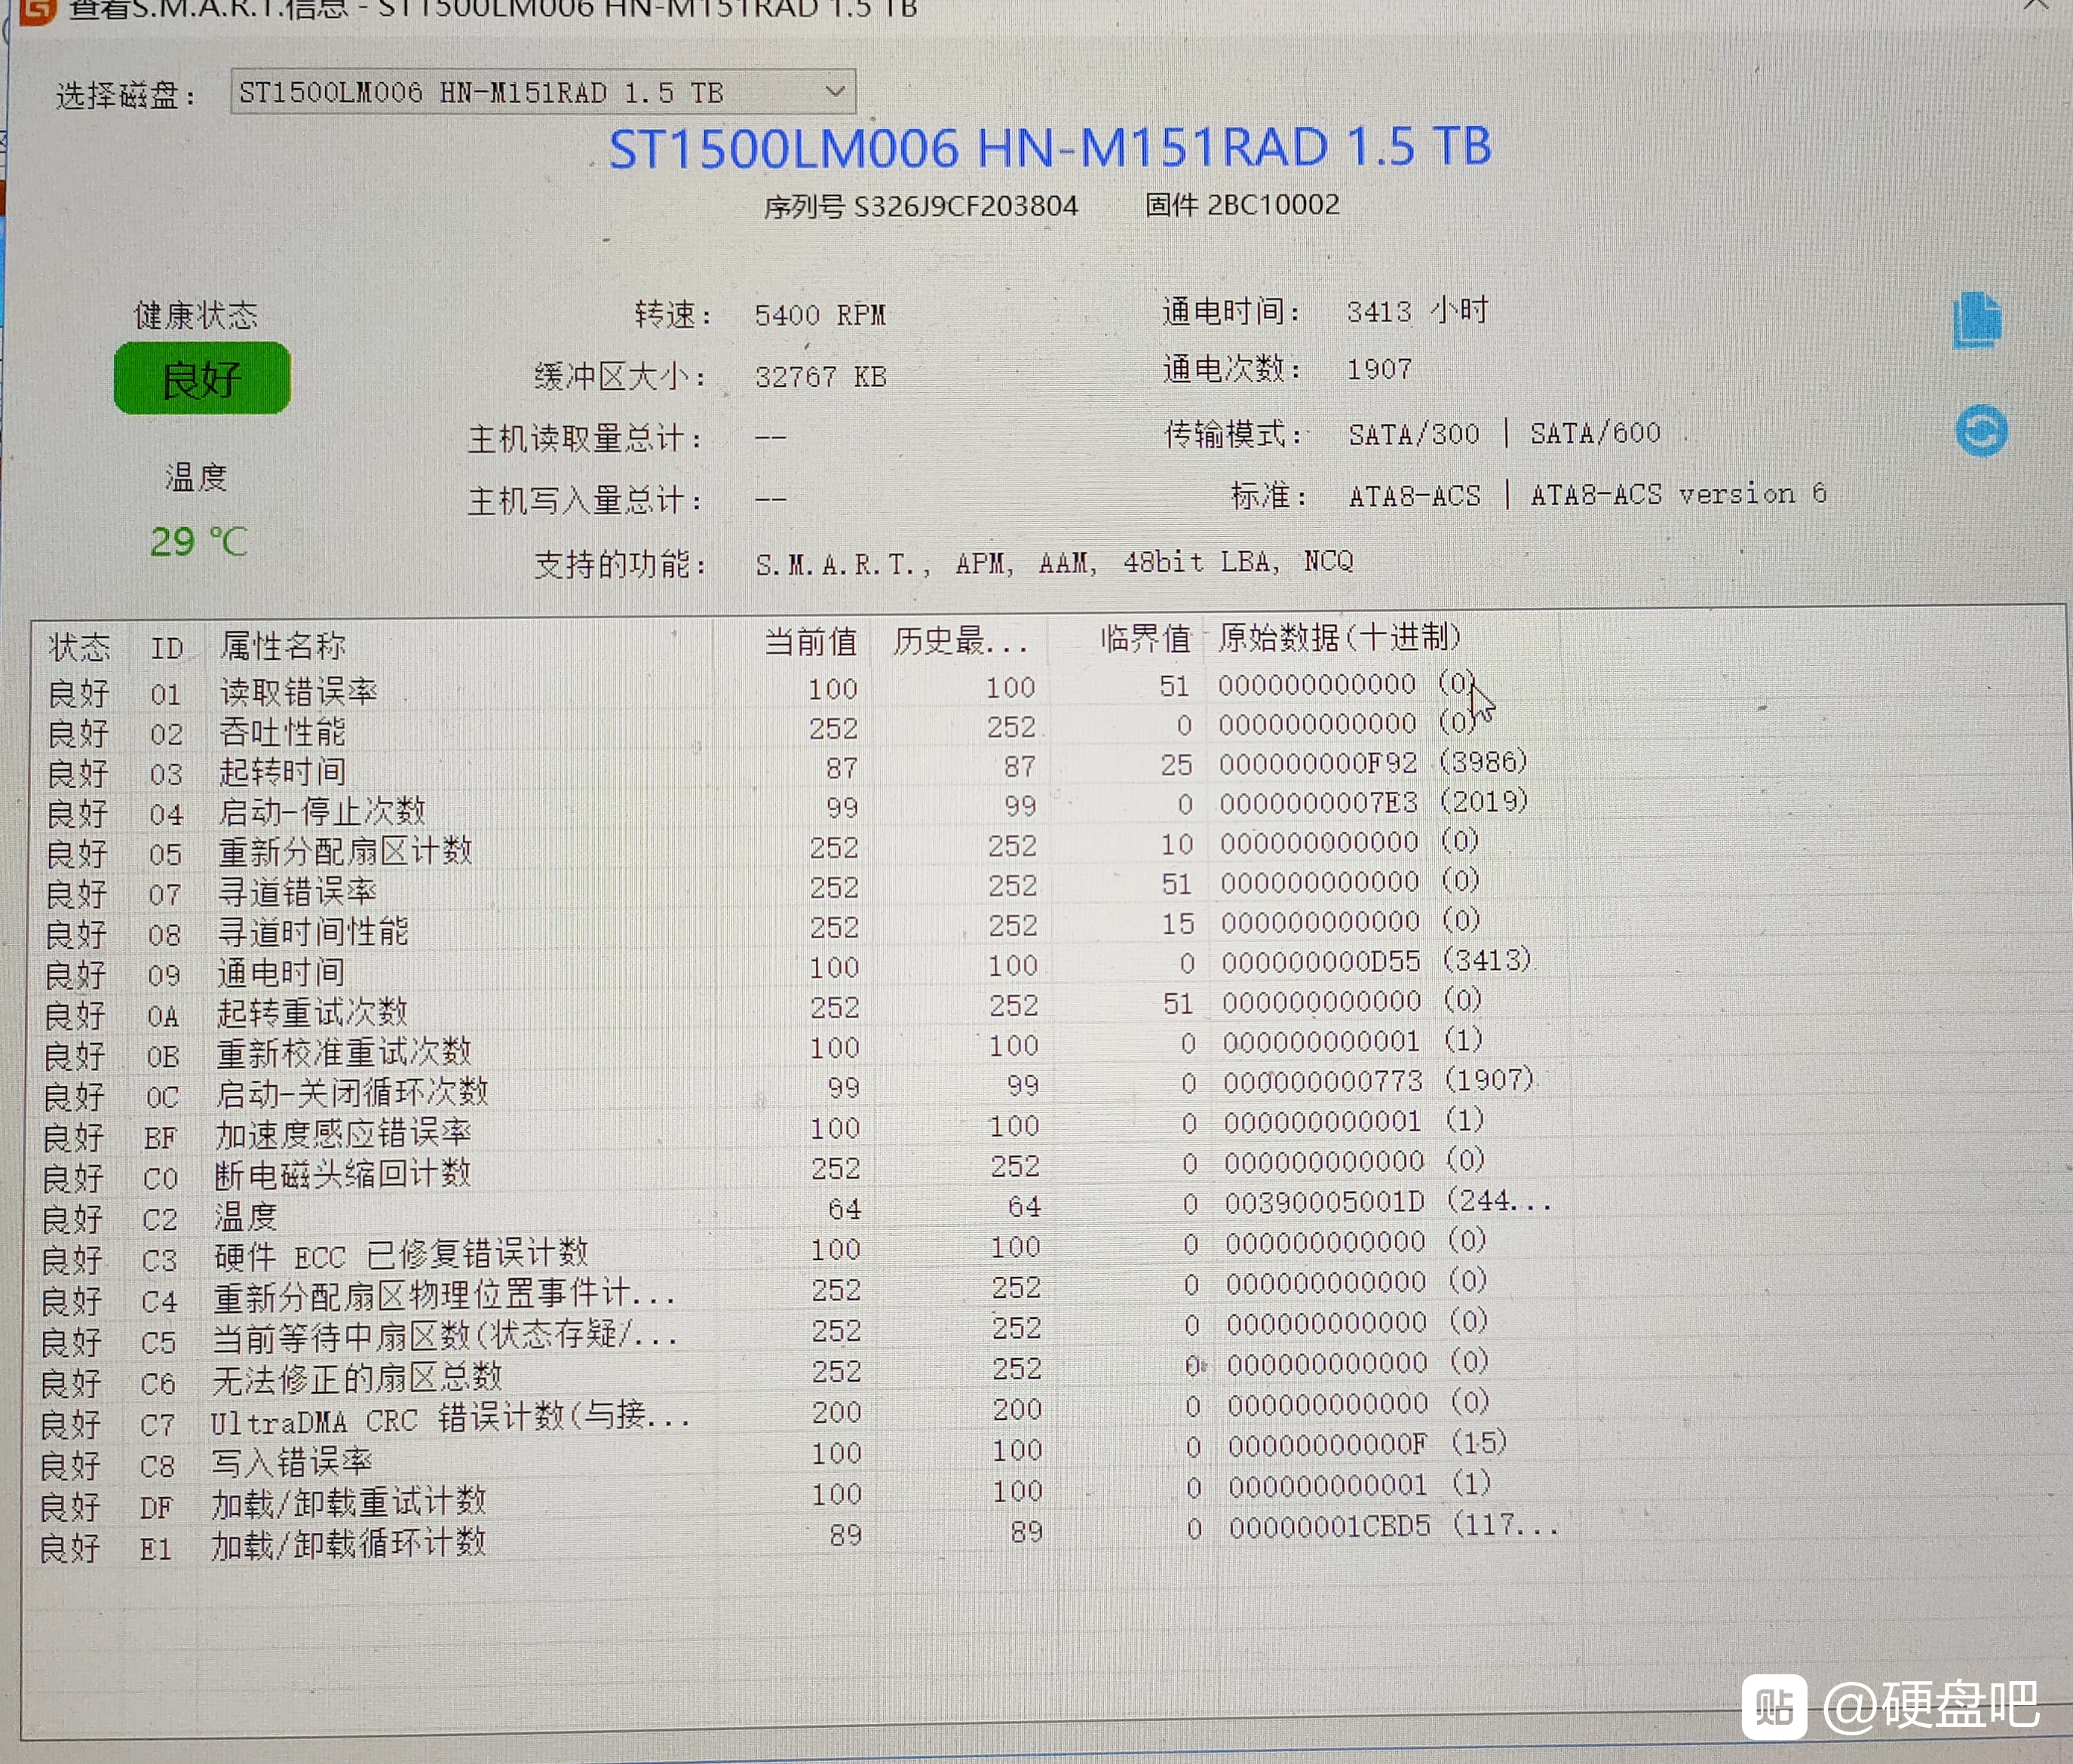Click the 状态 column header

coord(79,647)
